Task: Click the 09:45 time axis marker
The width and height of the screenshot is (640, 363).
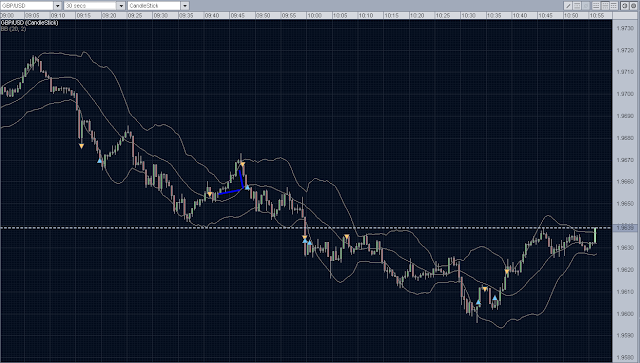Action: 238,16
